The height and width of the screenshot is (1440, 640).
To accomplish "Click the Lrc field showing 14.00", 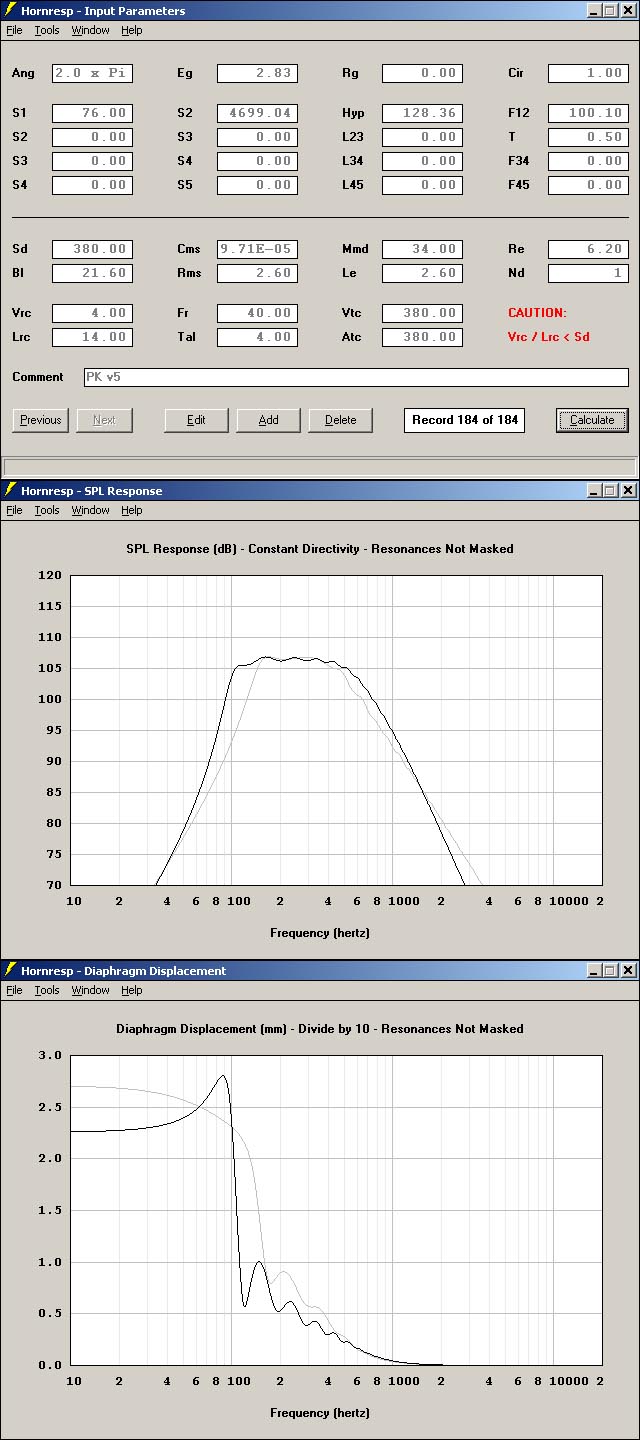I will (92, 337).
